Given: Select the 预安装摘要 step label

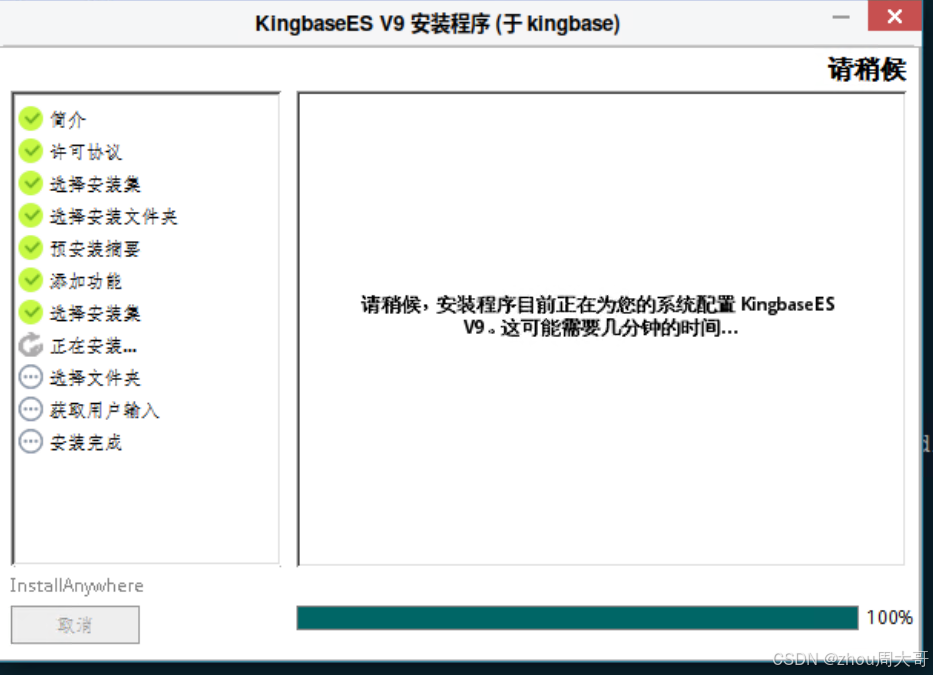Looking at the screenshot, I should (95, 249).
